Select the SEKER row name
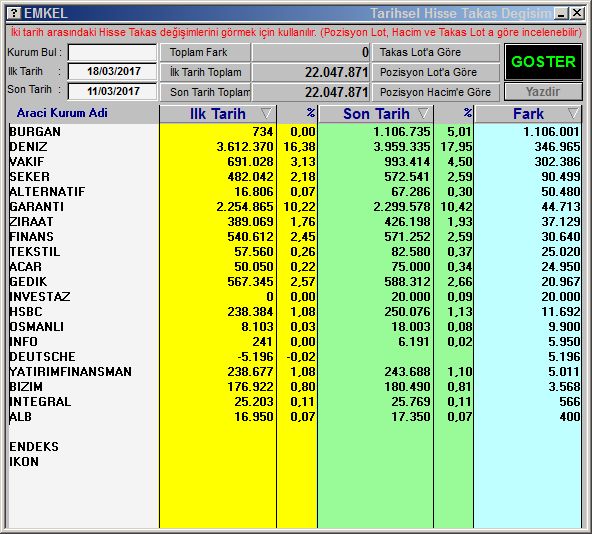Screen dimensions: 592x534 pyautogui.click(x=29, y=177)
